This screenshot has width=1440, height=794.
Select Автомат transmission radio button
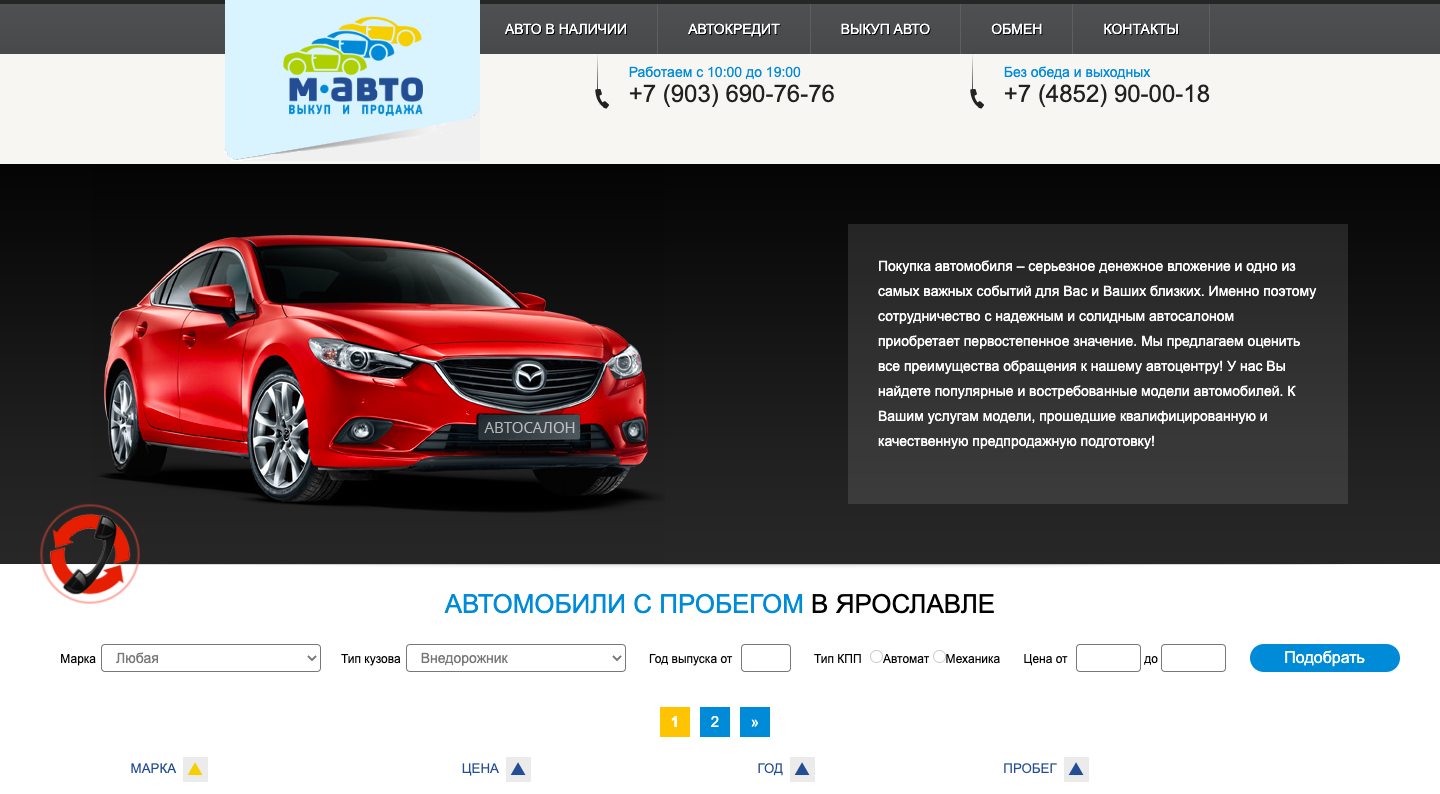(876, 657)
